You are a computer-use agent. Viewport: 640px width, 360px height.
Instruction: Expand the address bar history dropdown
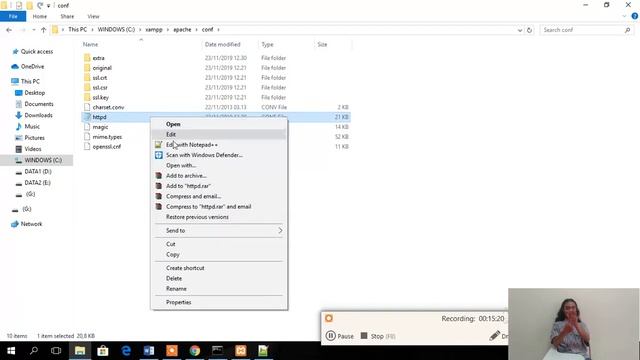(x=520, y=30)
